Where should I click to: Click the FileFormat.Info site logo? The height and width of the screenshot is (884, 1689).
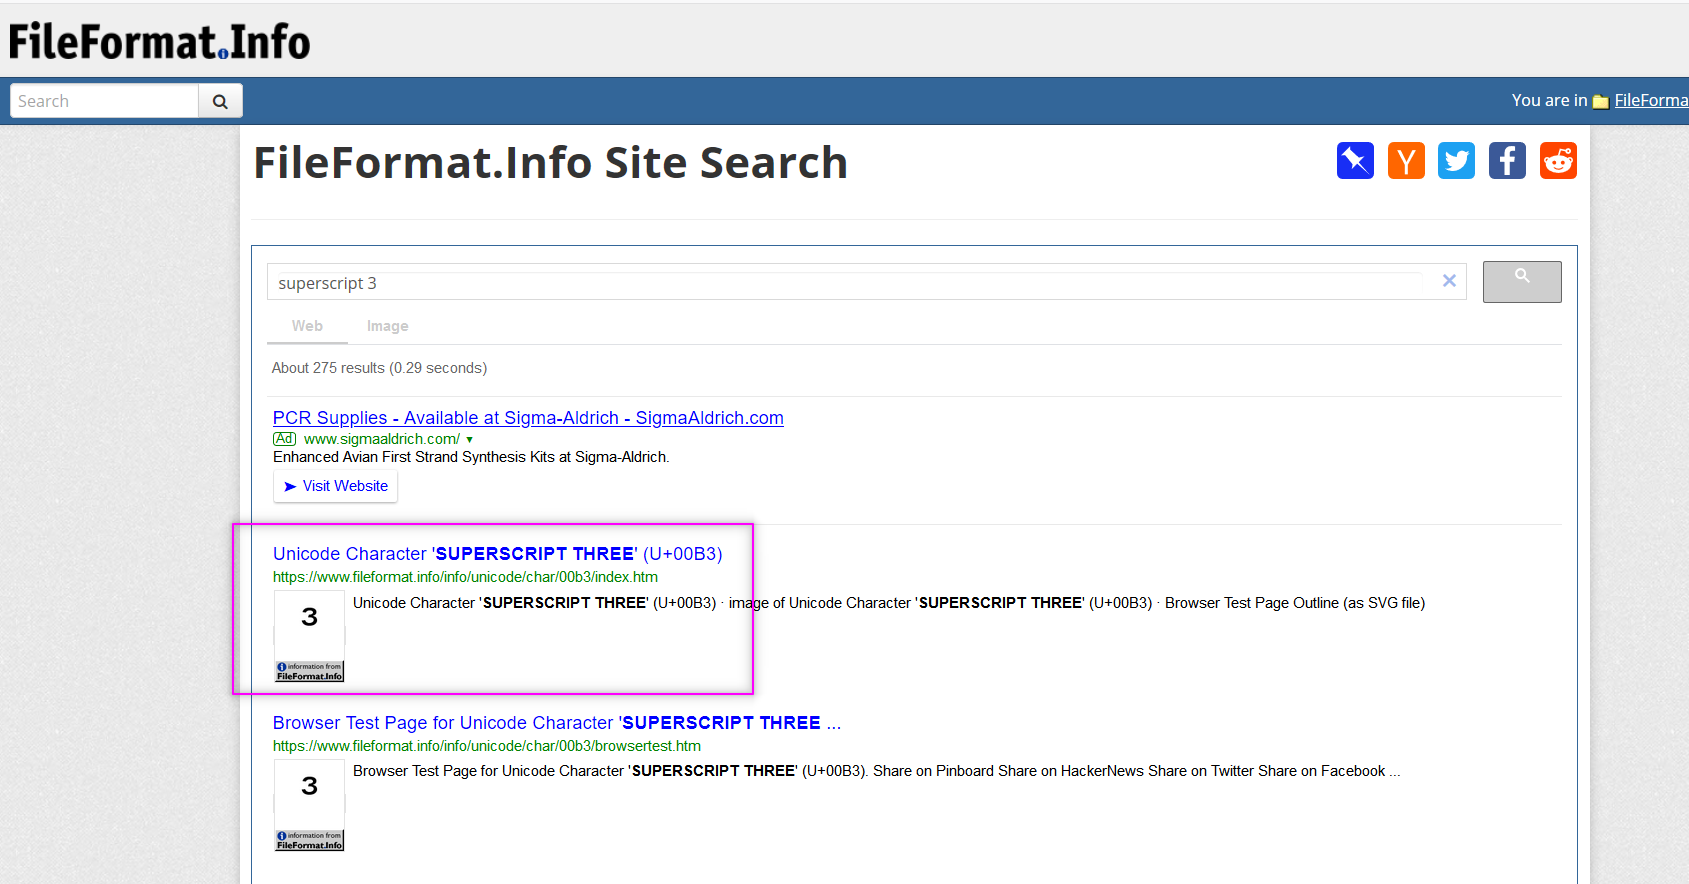click(160, 41)
